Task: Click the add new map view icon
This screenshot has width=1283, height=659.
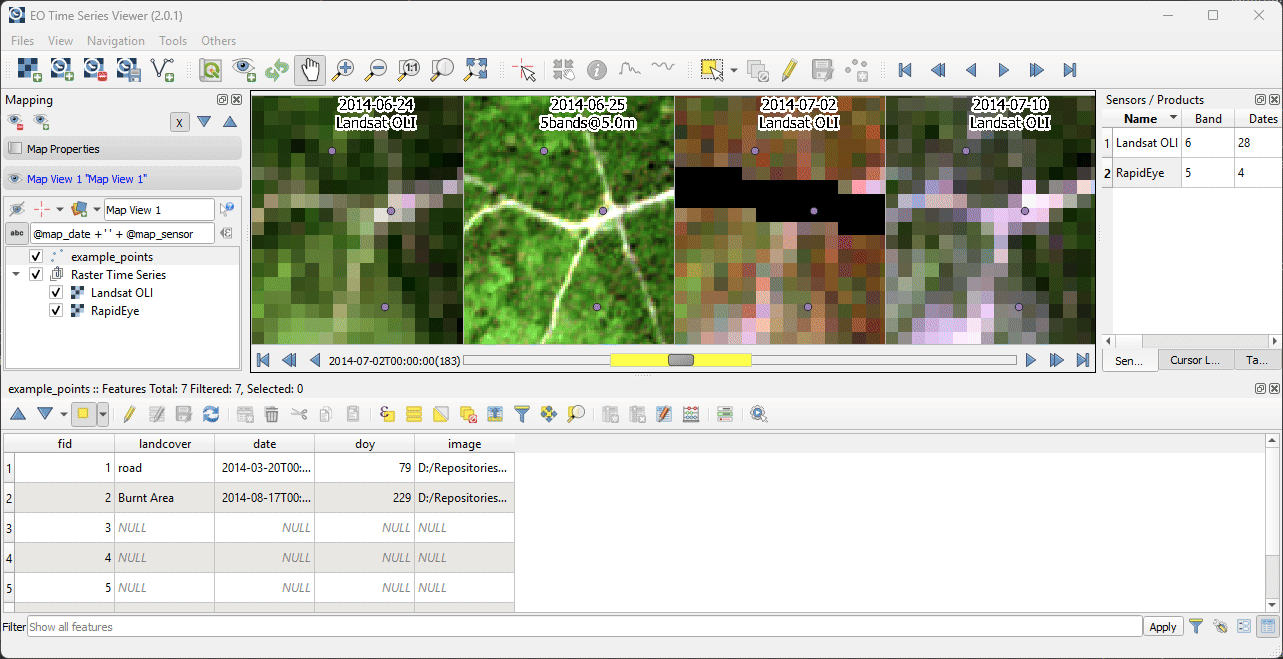Action: coord(243,69)
